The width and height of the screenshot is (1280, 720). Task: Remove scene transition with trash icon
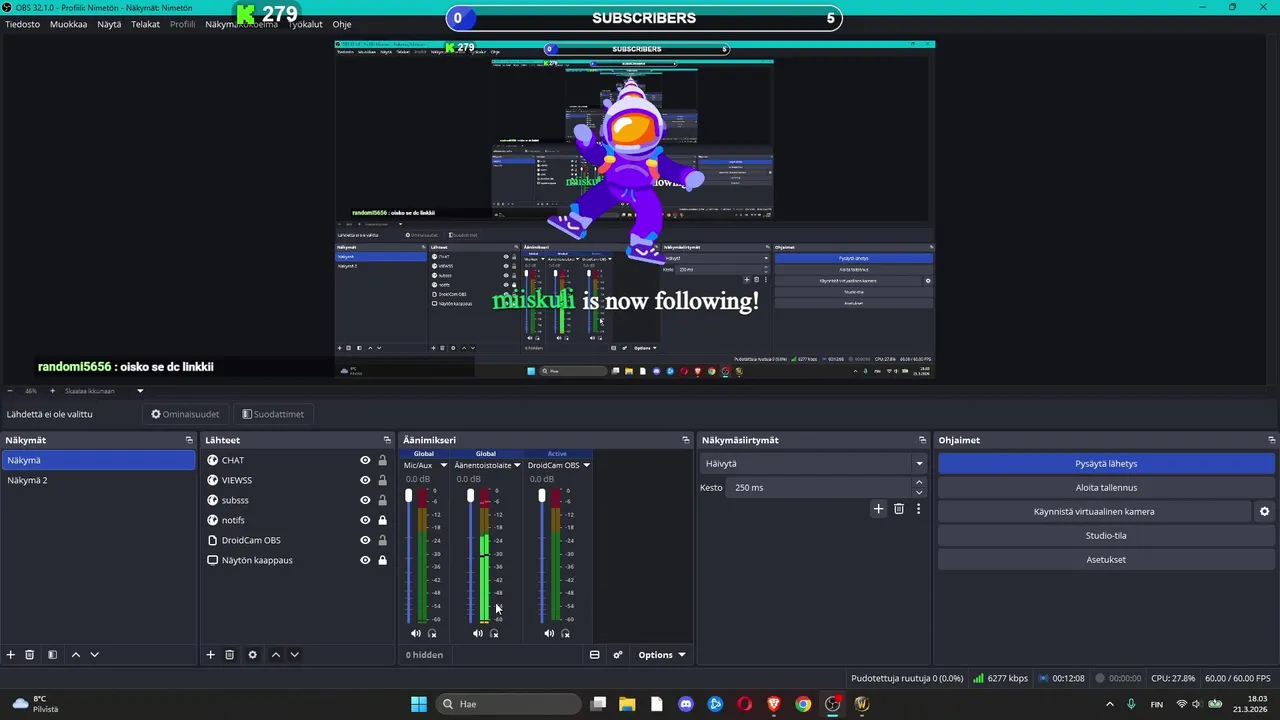click(x=898, y=509)
